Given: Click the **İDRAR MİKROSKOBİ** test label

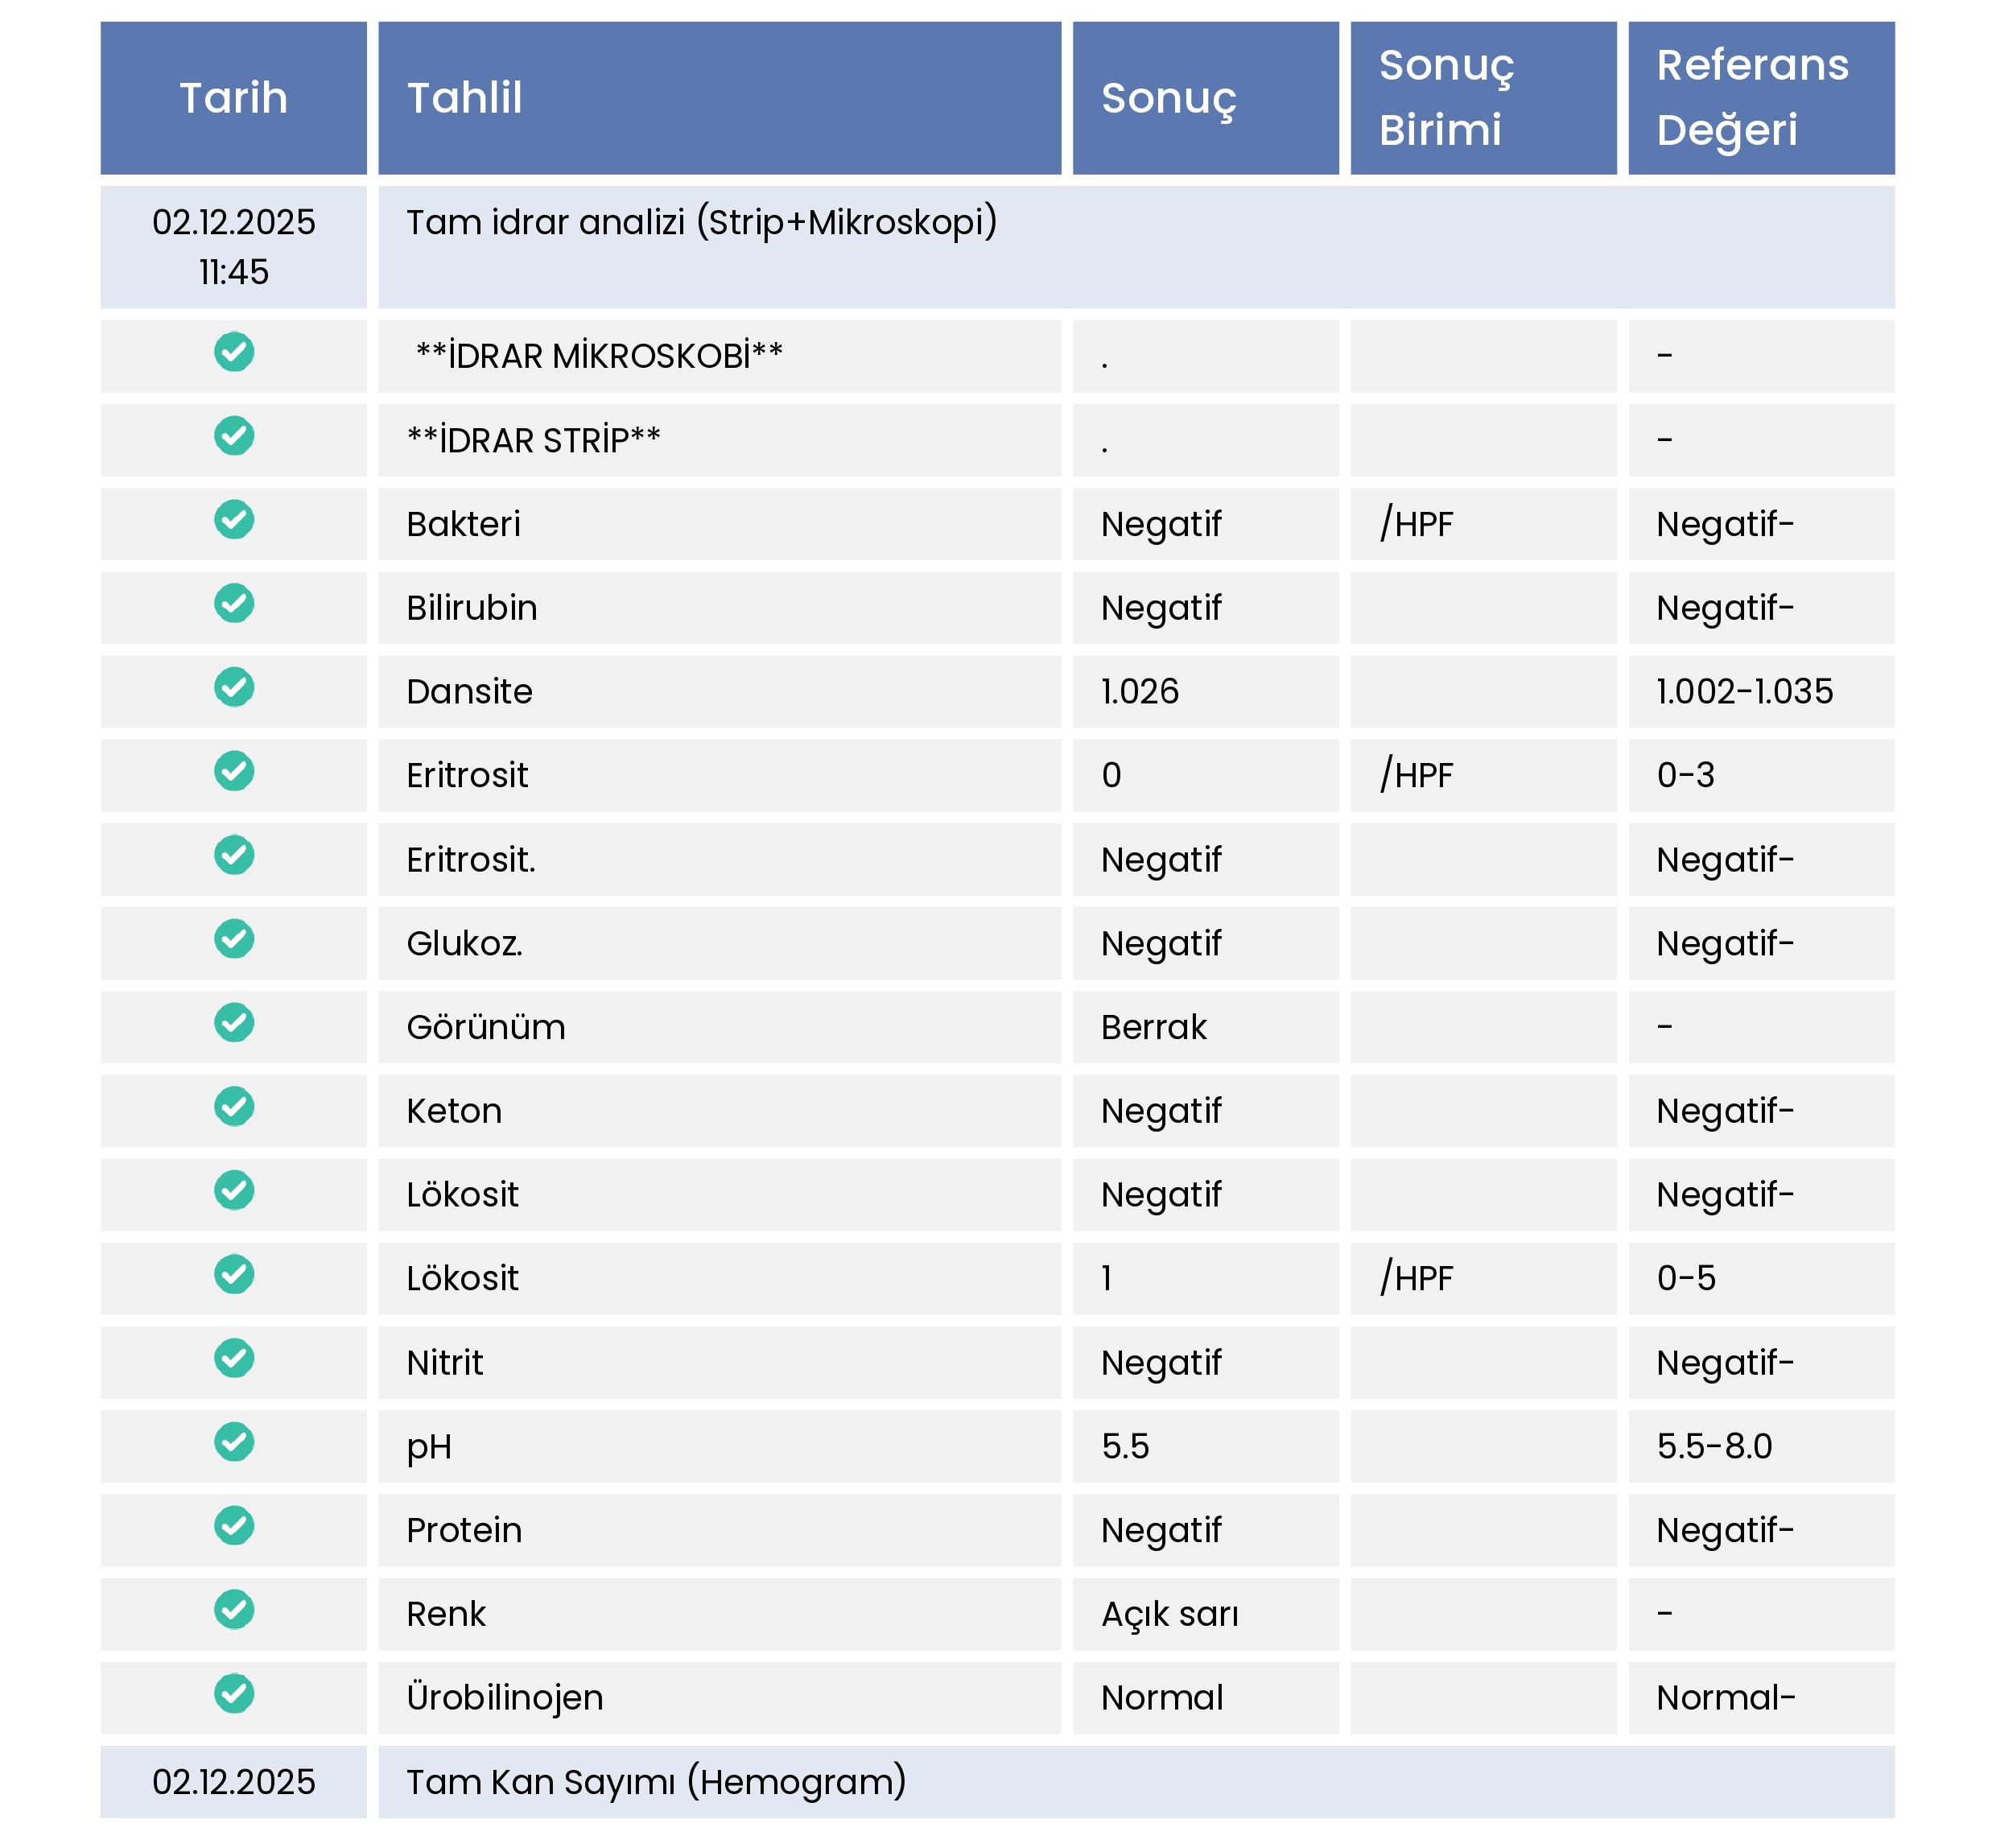Looking at the screenshot, I should point(599,356).
